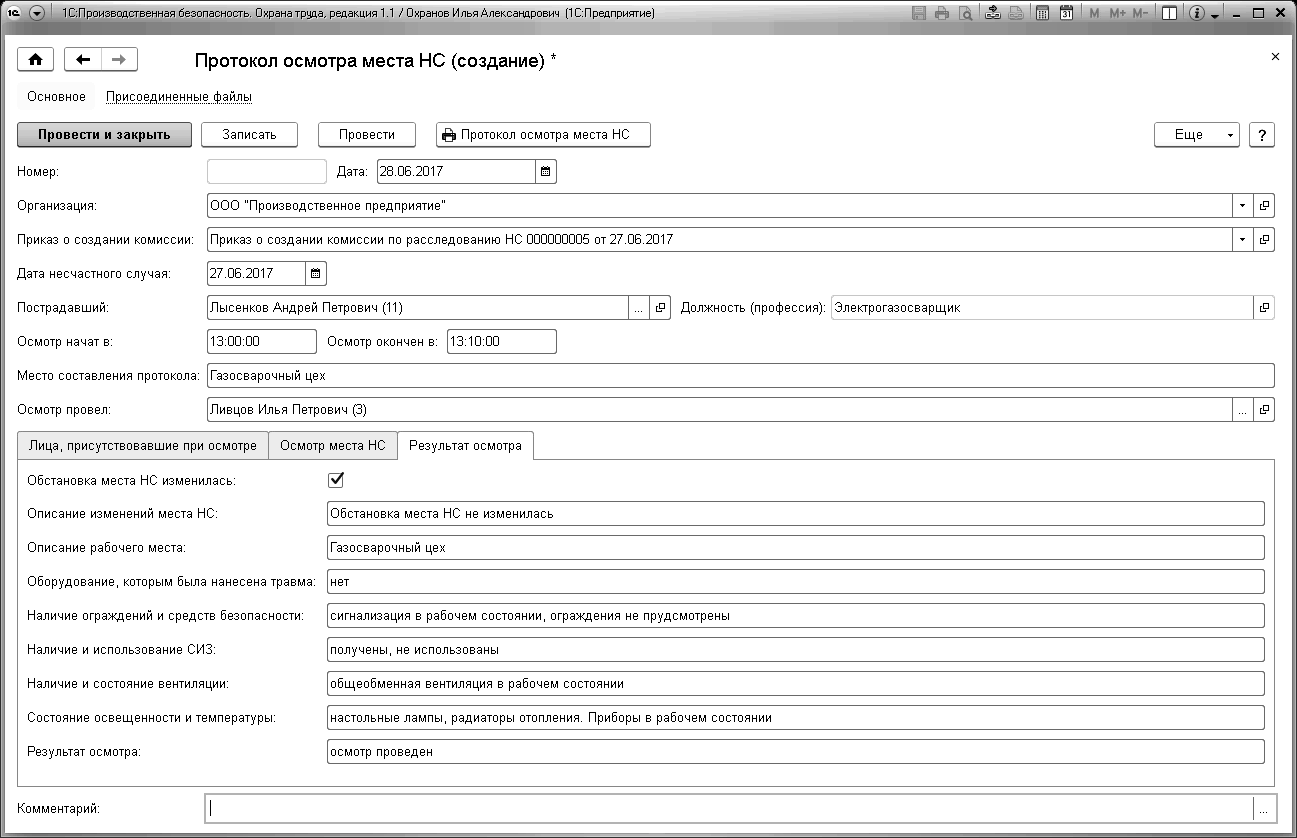Open print preview magnifier icon

(965, 14)
